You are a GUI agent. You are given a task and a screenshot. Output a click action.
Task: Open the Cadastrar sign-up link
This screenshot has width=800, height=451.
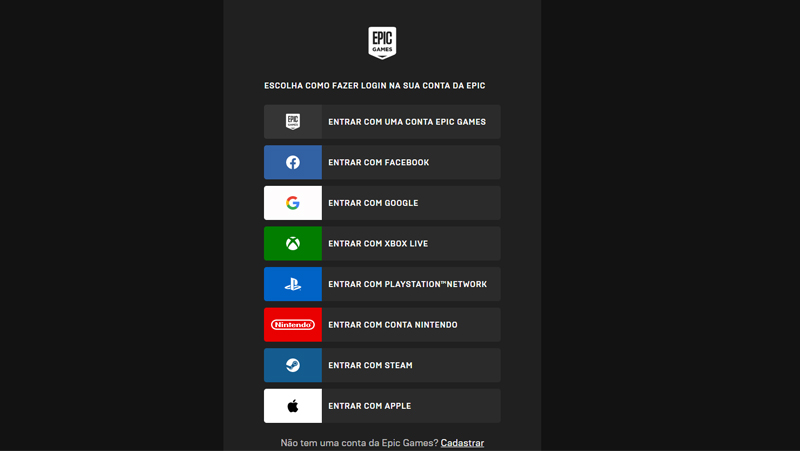click(x=462, y=443)
